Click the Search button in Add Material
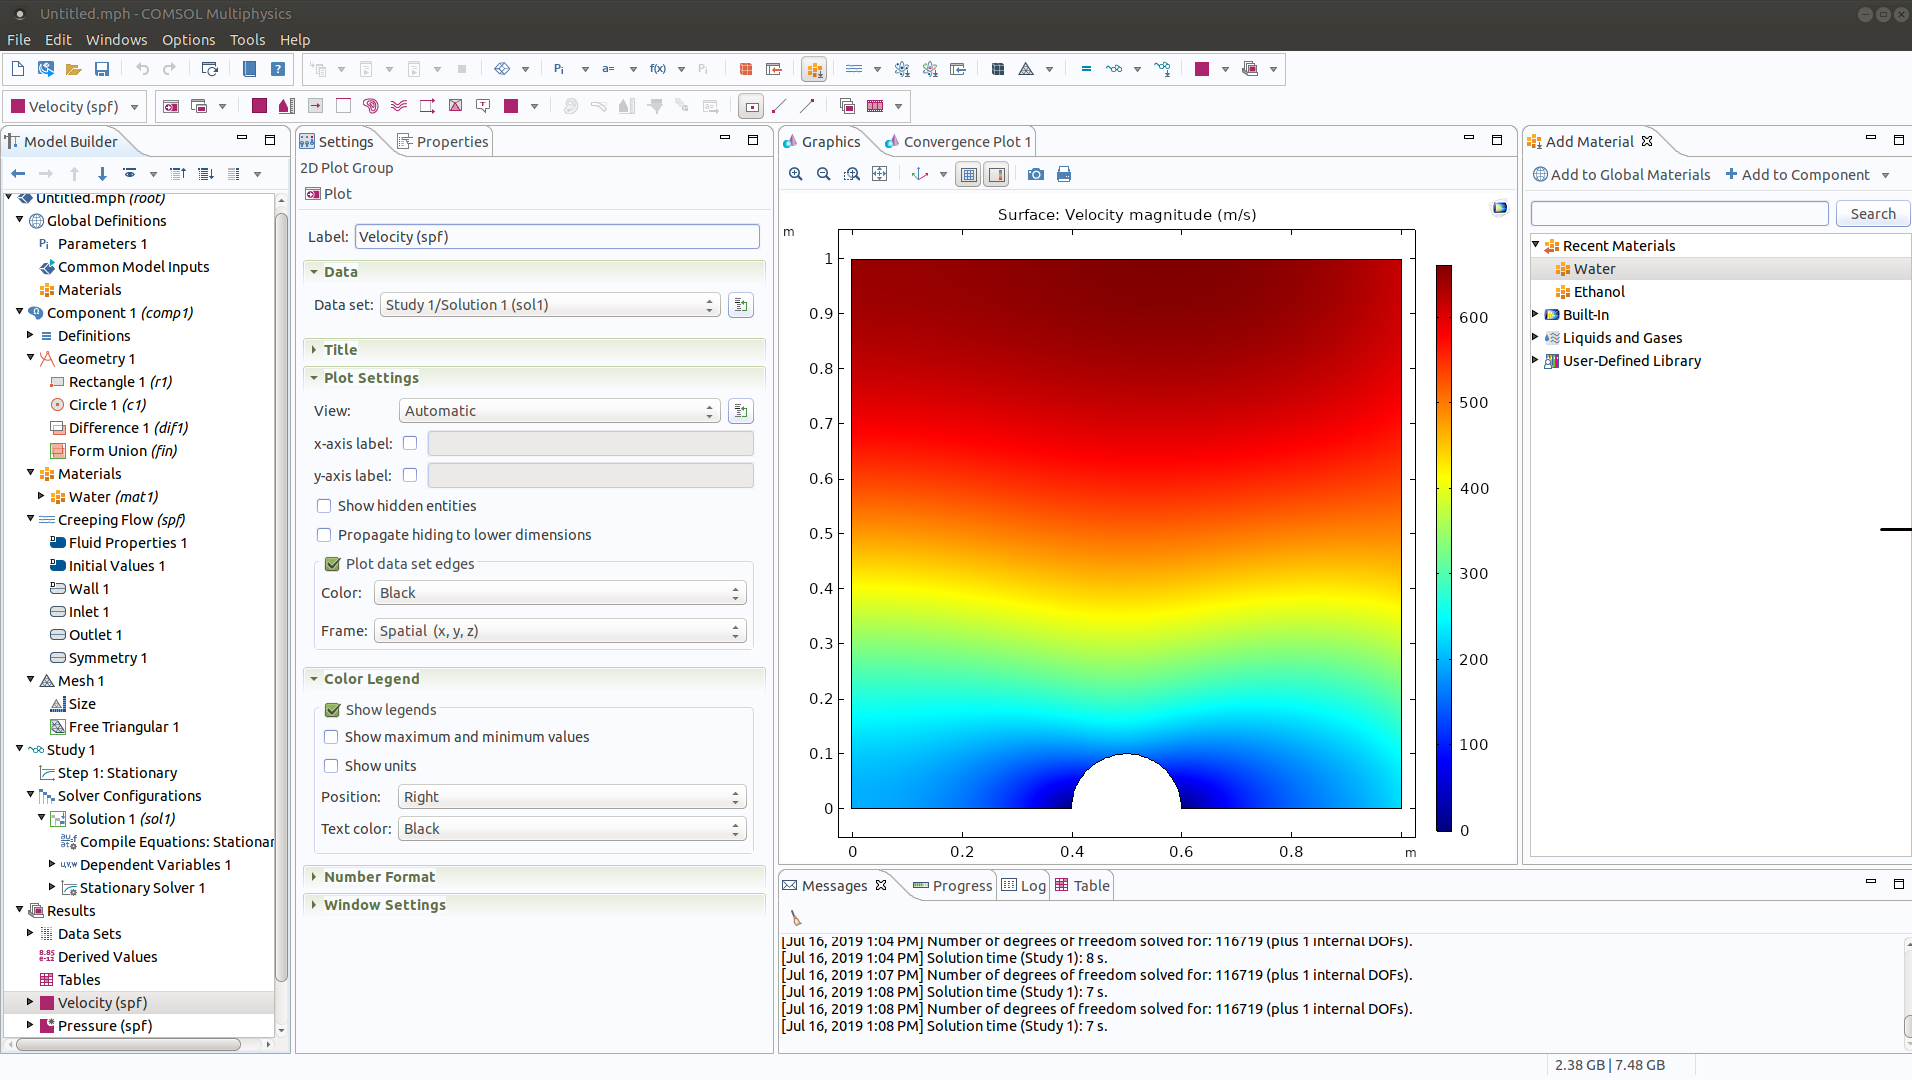This screenshot has height=1080, width=1912. coord(1872,214)
